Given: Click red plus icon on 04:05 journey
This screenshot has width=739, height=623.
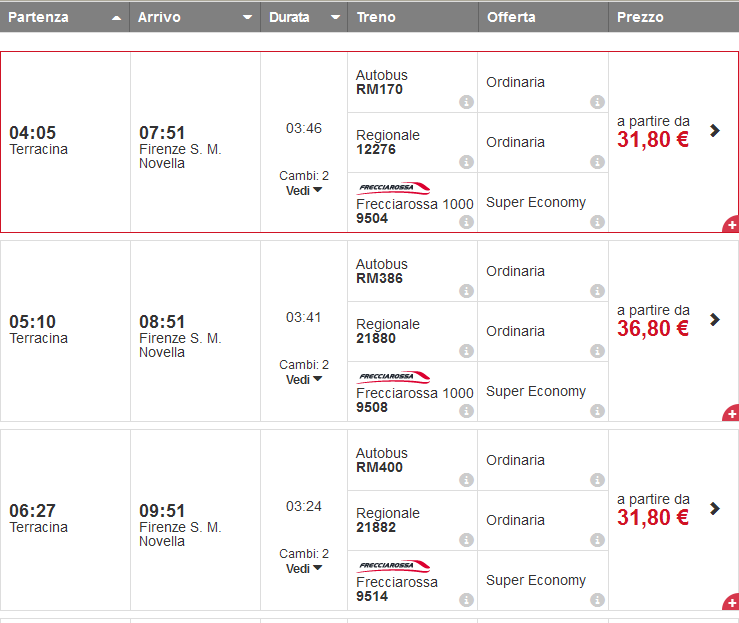Looking at the screenshot, I should (x=731, y=225).
